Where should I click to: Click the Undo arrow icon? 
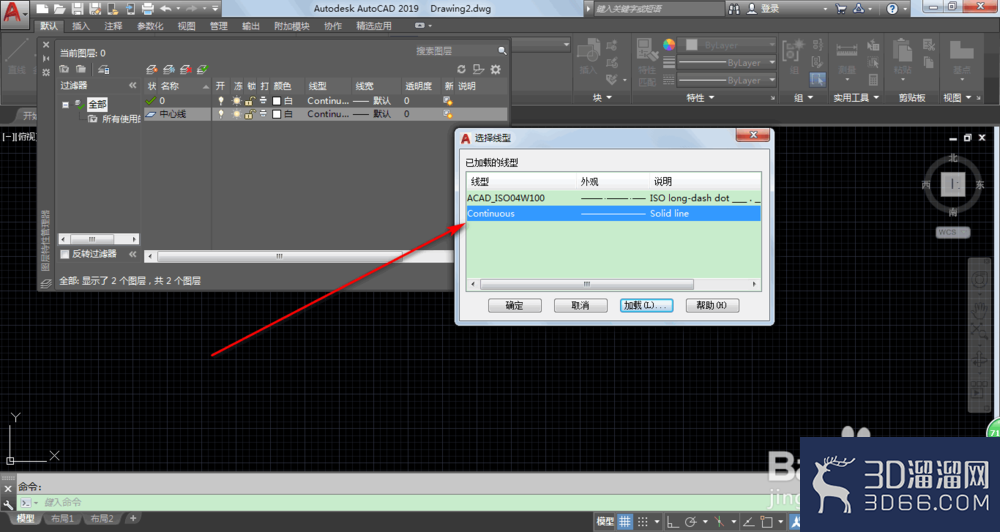pos(165,9)
